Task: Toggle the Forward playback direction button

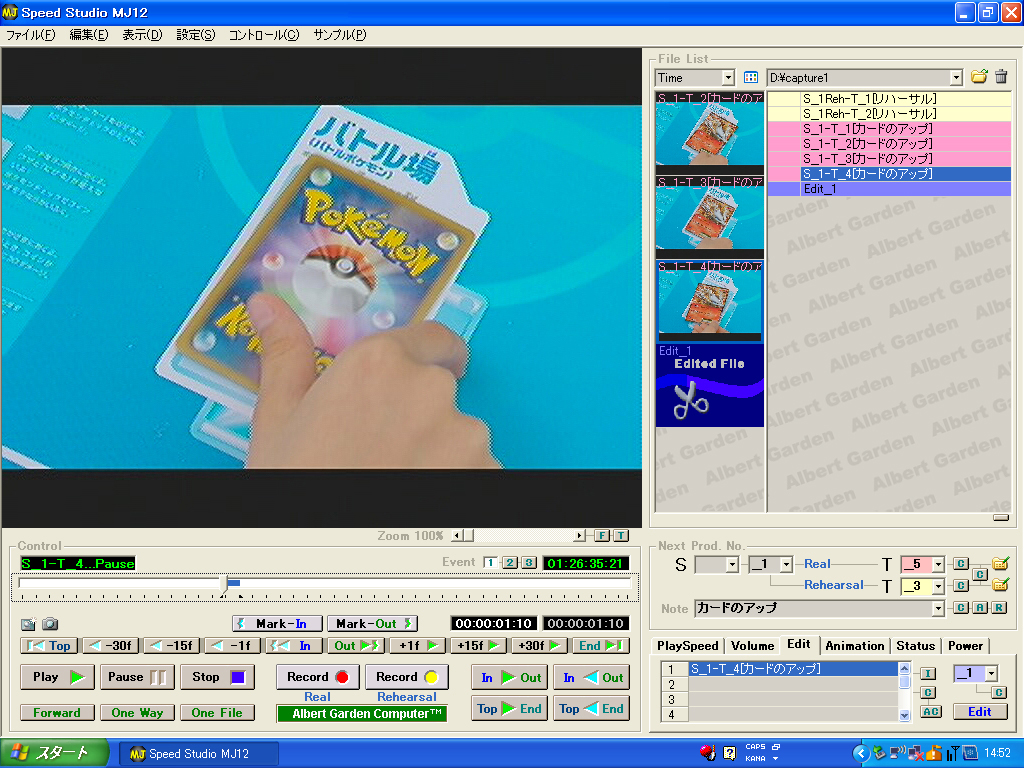Action: (x=57, y=712)
